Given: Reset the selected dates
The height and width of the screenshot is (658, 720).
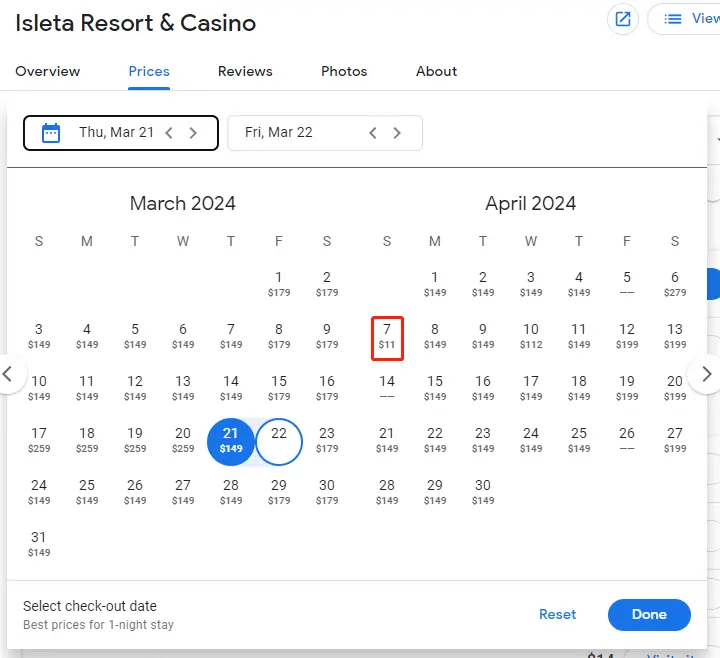Looking at the screenshot, I should [557, 614].
